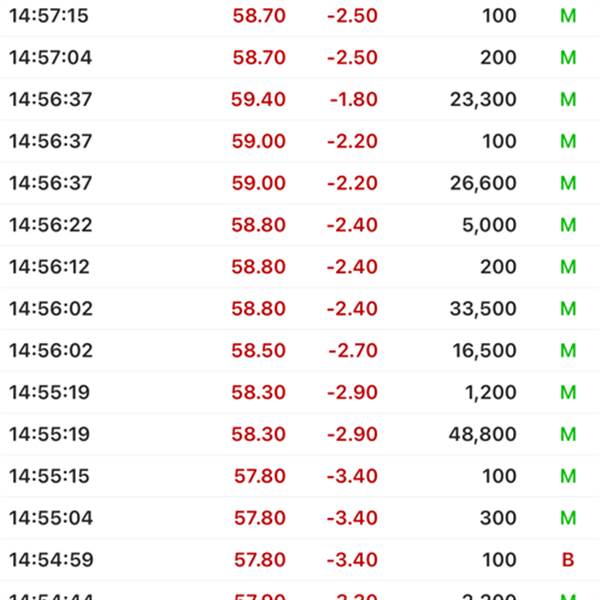This screenshot has width=600, height=600.
Task: Click the 14:57:04 timestamp
Action: 50,58
